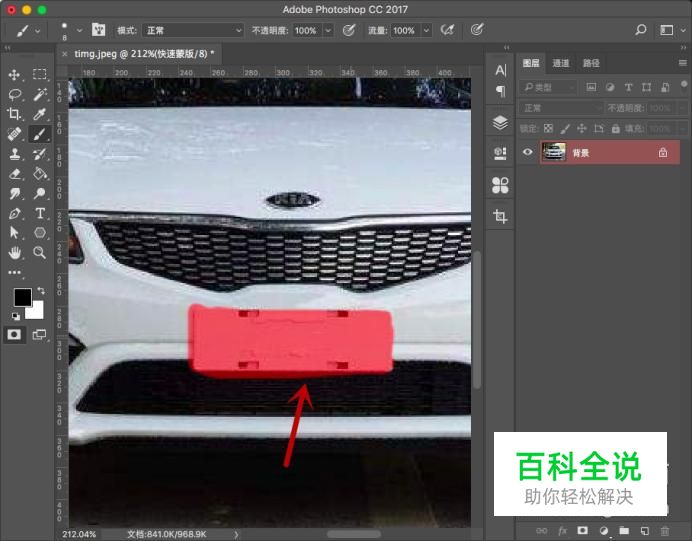
Task: Expand the flow slider arrow
Action: pyautogui.click(x=427, y=30)
